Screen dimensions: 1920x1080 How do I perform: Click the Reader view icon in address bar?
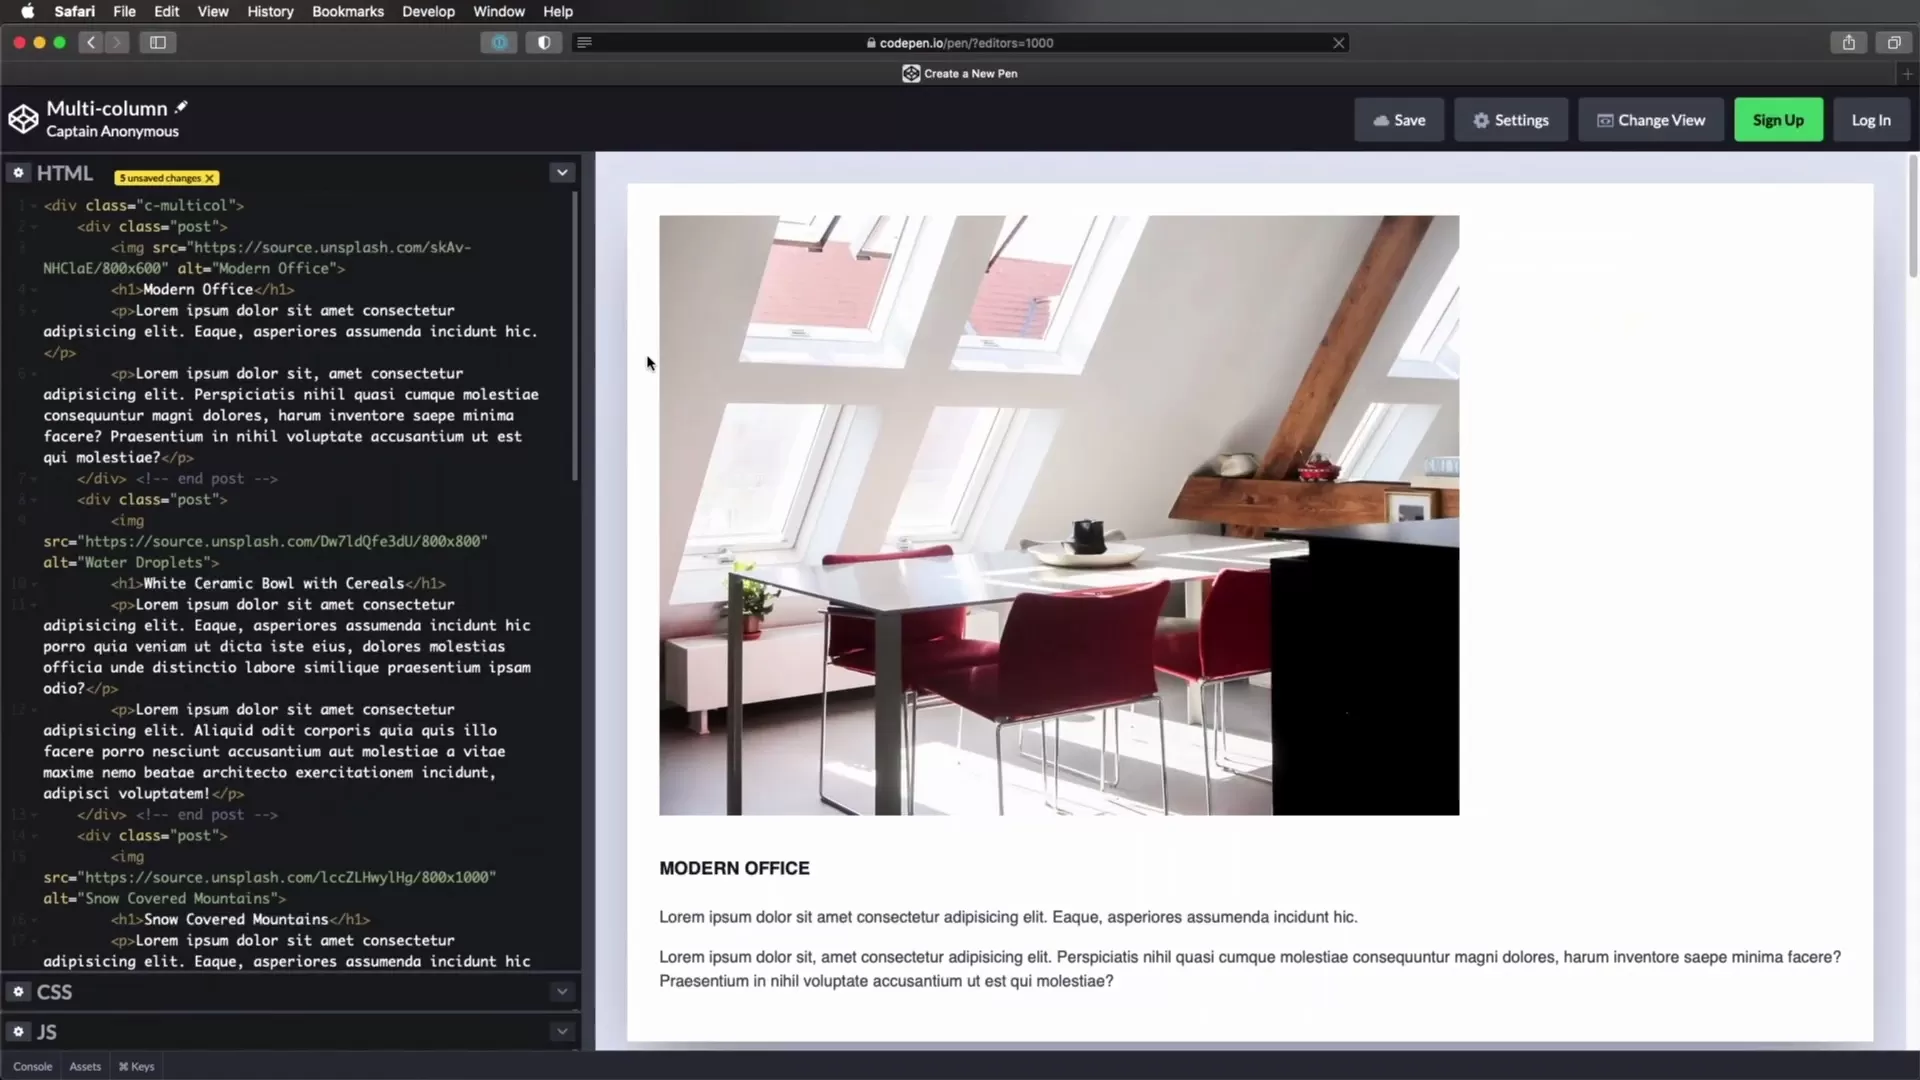585,43
